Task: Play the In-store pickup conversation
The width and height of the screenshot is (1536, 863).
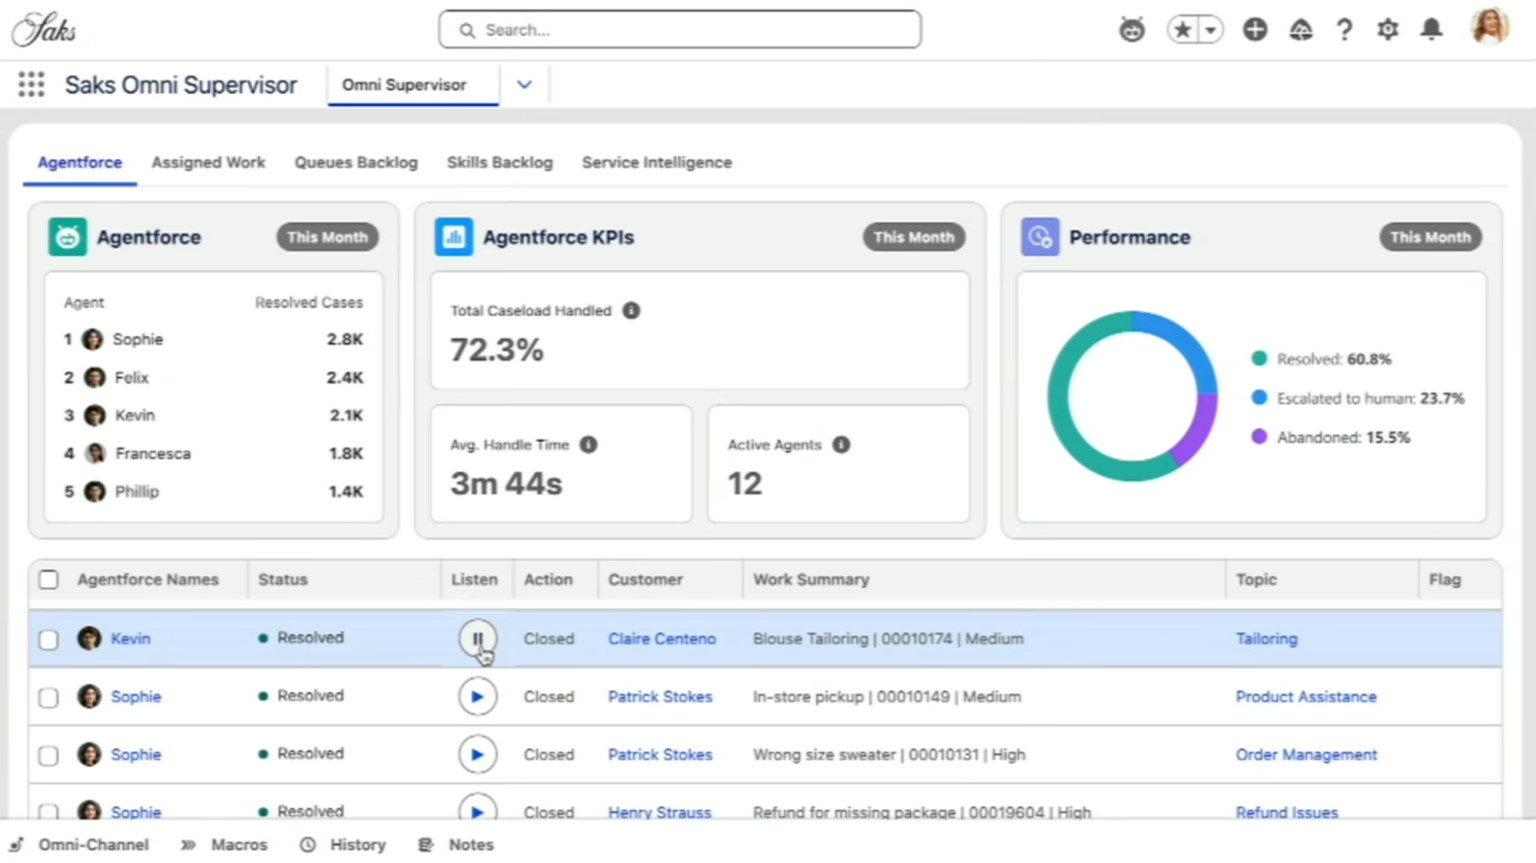Action: pyautogui.click(x=477, y=696)
